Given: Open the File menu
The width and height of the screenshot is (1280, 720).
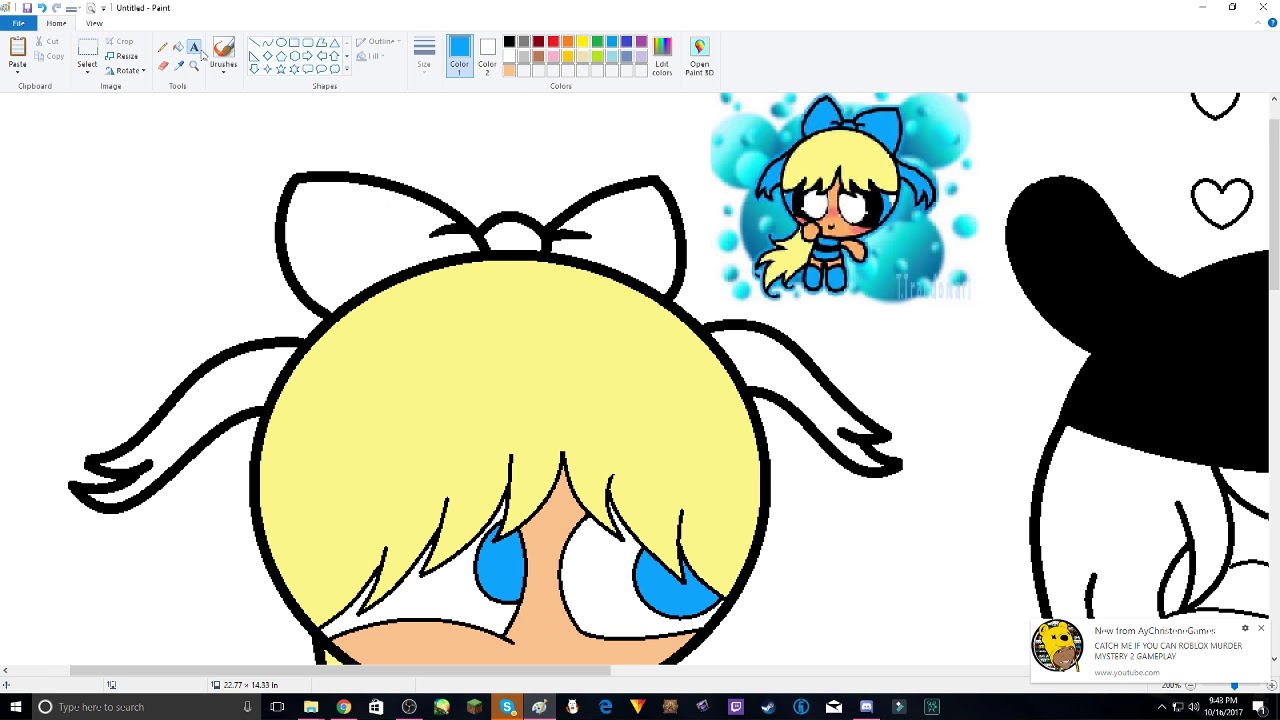Looking at the screenshot, I should (18, 23).
